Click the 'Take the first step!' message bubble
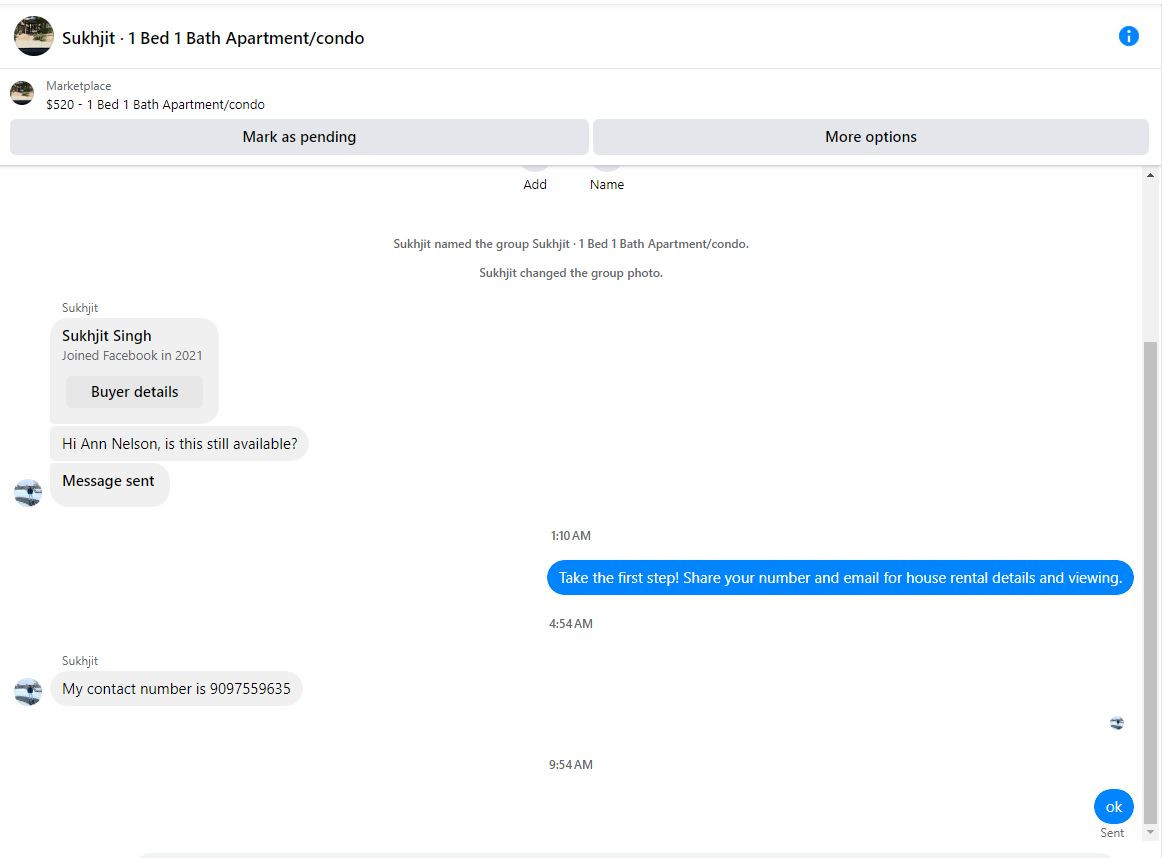 [840, 578]
